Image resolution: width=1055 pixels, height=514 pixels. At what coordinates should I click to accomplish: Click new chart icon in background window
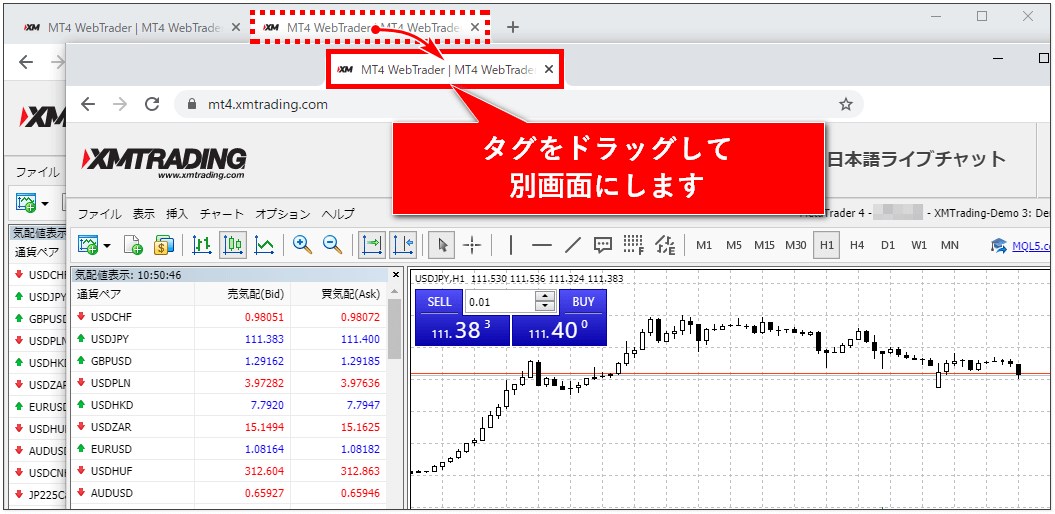(26, 202)
